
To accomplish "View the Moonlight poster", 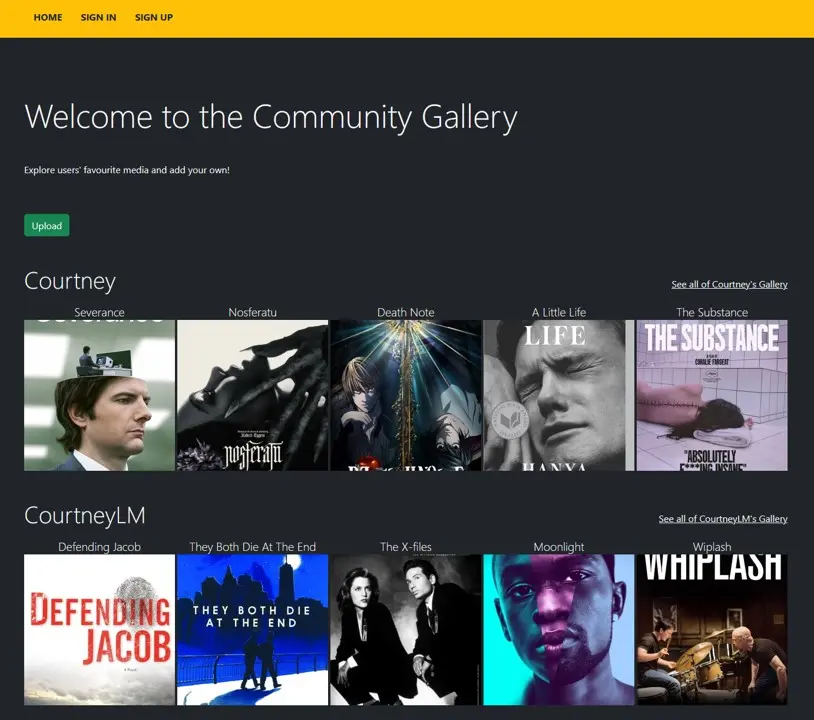I will coord(558,629).
